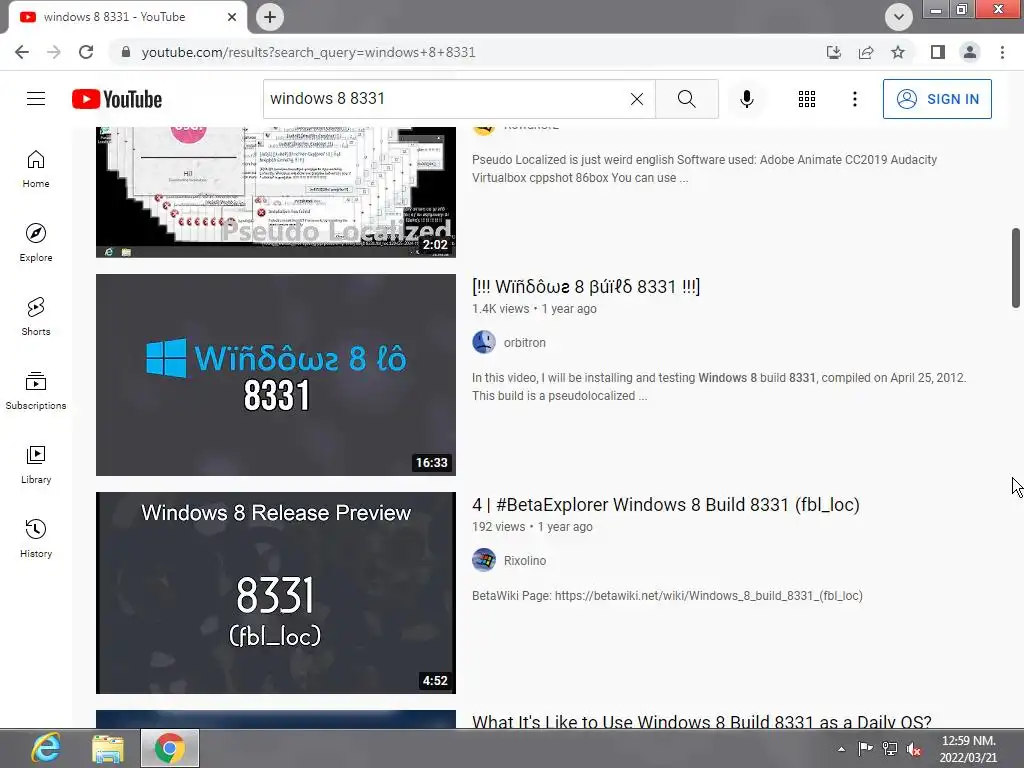Open Action Center flag icon

[x=865, y=748]
